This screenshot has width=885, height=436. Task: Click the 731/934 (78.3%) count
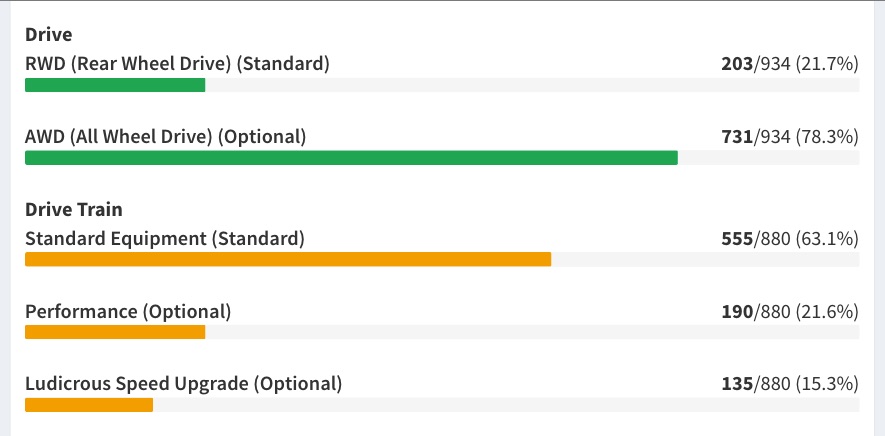790,137
